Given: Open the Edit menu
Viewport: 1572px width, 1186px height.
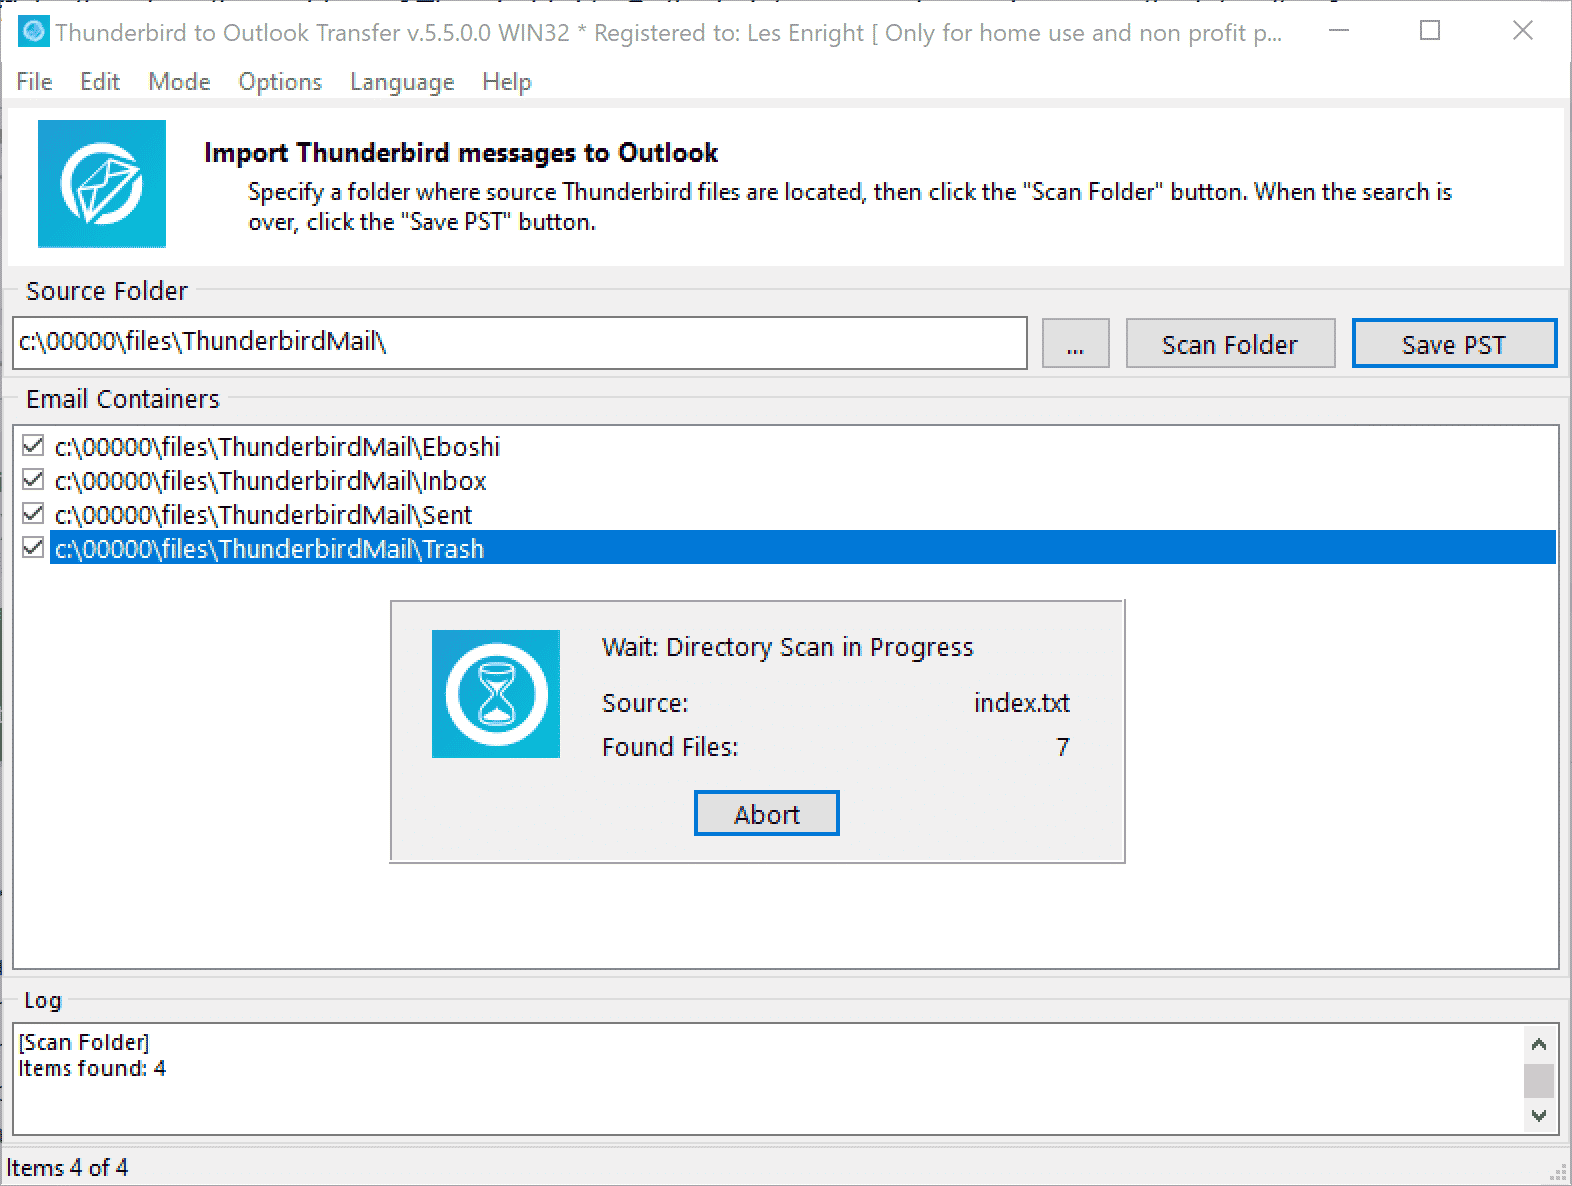Looking at the screenshot, I should pos(100,82).
